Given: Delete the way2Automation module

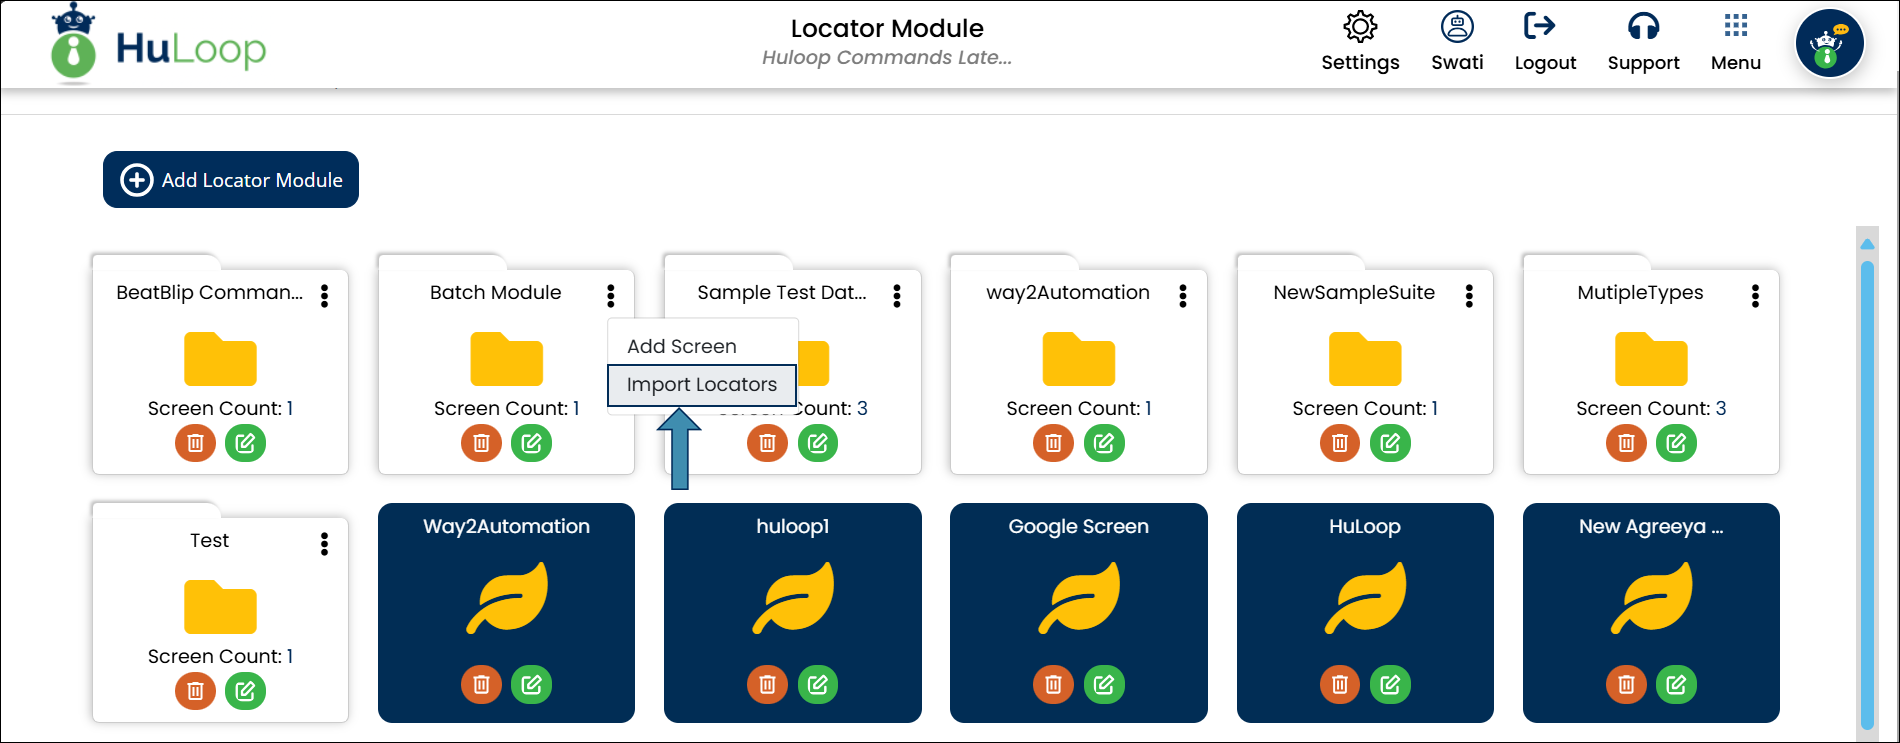Looking at the screenshot, I should 1054,442.
